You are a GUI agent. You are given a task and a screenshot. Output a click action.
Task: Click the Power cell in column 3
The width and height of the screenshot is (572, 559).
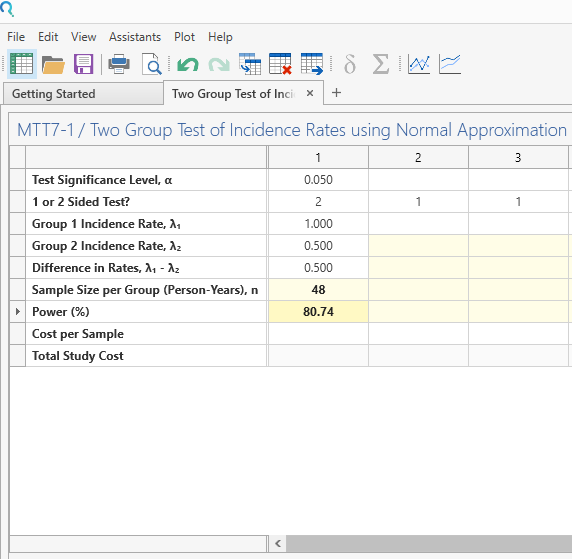point(518,312)
